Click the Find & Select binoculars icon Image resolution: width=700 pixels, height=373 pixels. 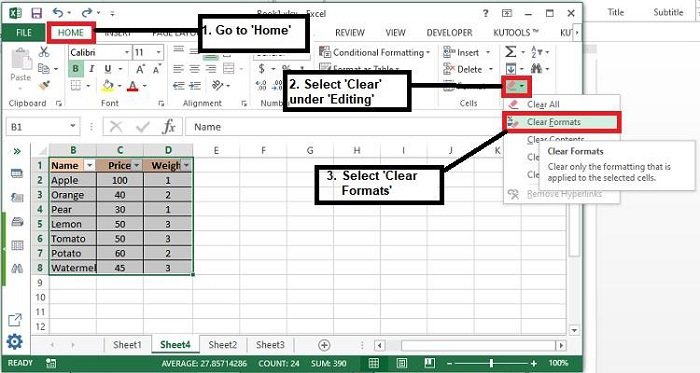(537, 69)
